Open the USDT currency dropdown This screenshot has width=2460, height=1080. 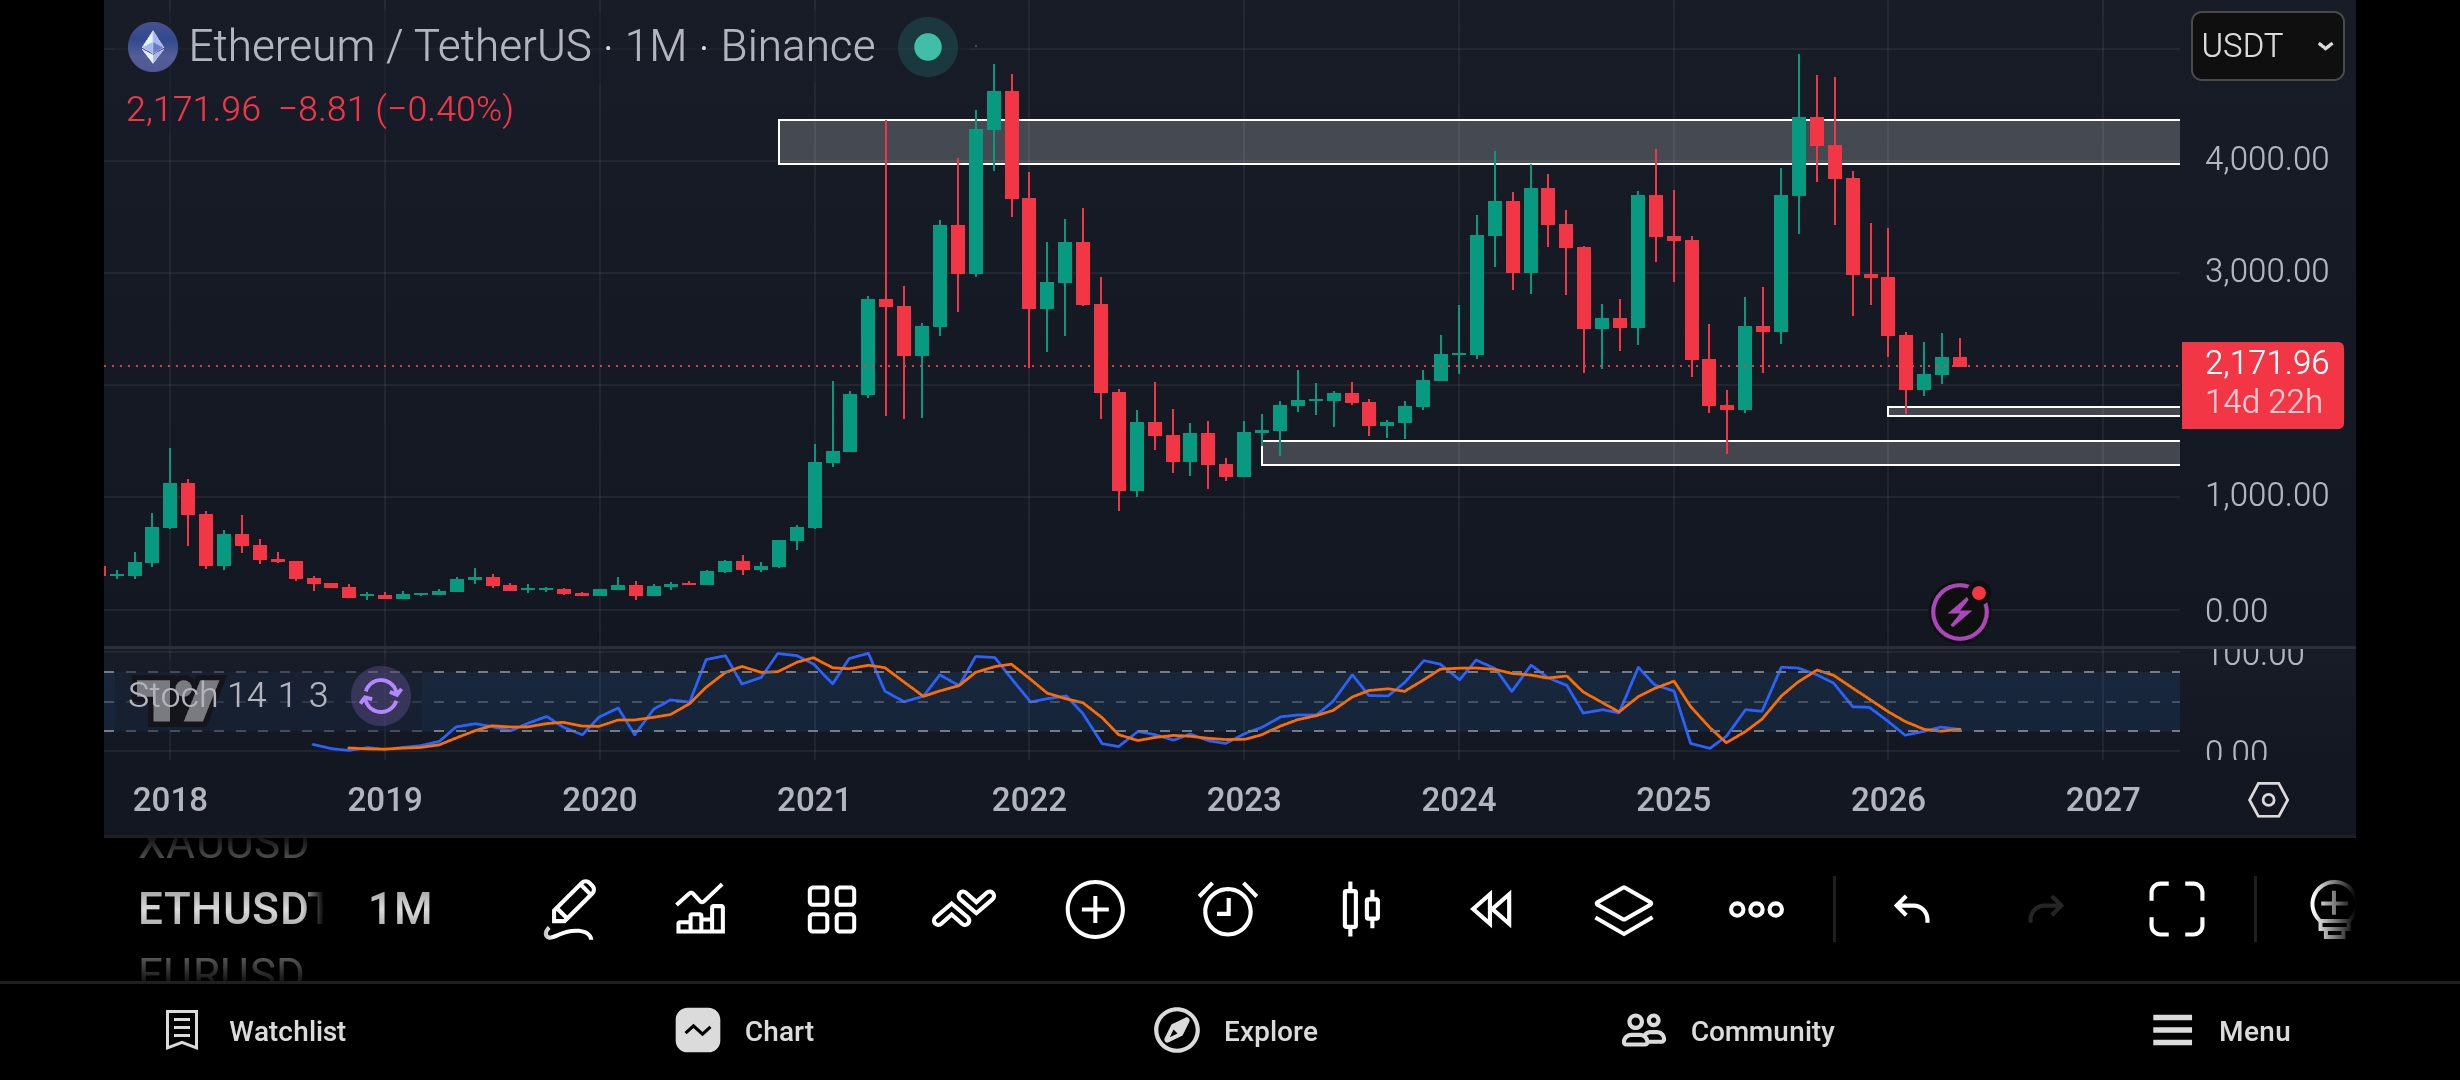point(2267,46)
